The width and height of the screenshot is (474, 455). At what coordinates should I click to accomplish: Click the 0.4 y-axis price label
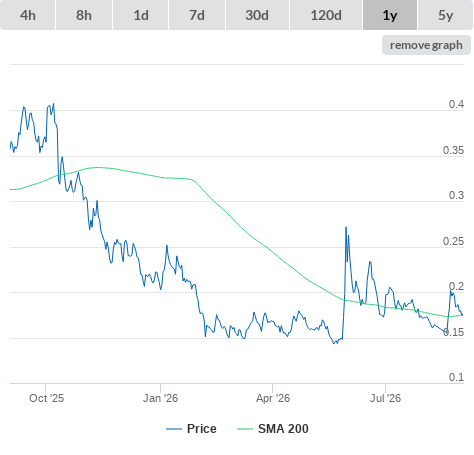pos(456,104)
